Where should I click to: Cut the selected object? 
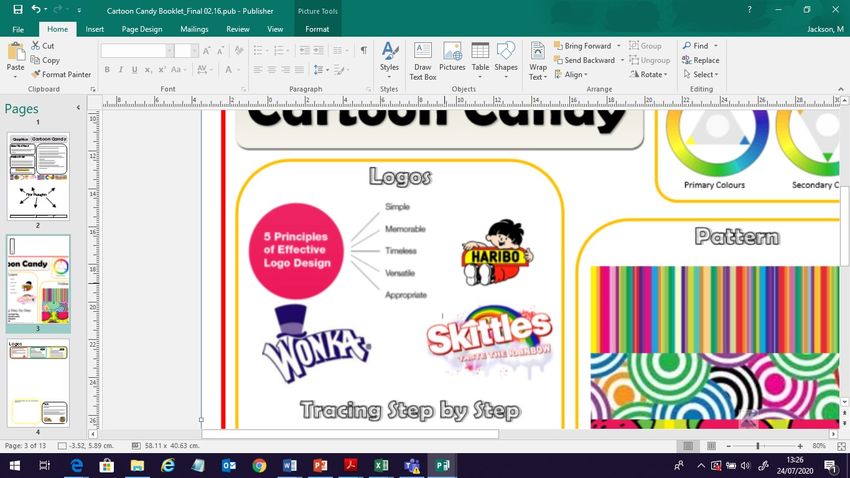43,46
